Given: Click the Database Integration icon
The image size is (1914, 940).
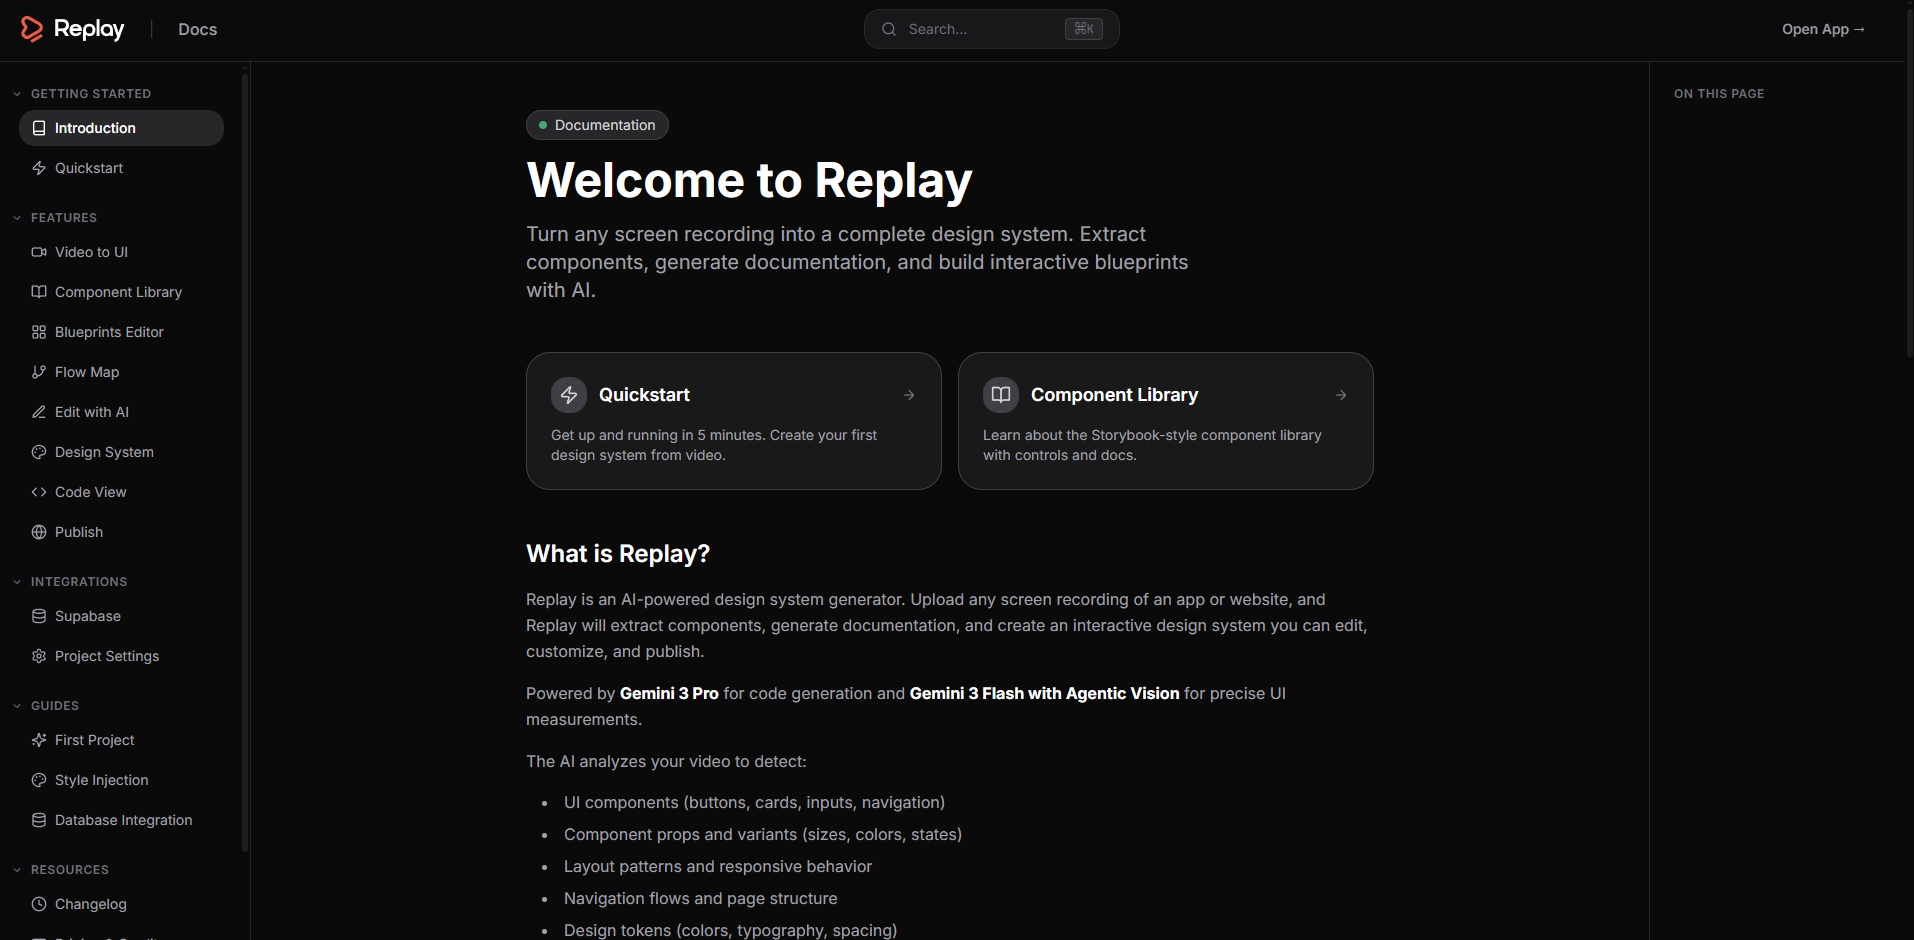Looking at the screenshot, I should click(39, 820).
